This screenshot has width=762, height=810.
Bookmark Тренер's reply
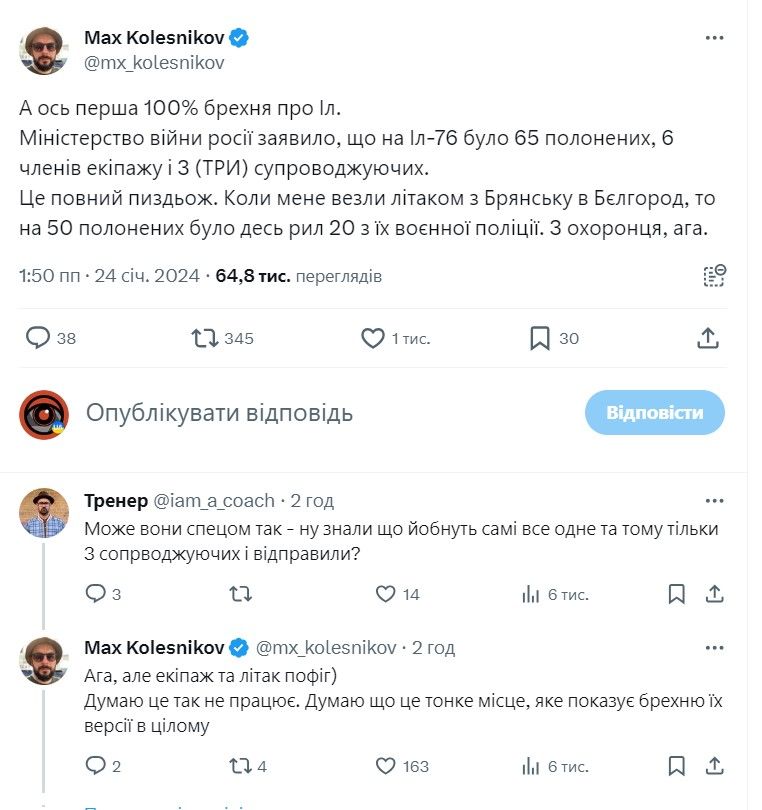676,594
